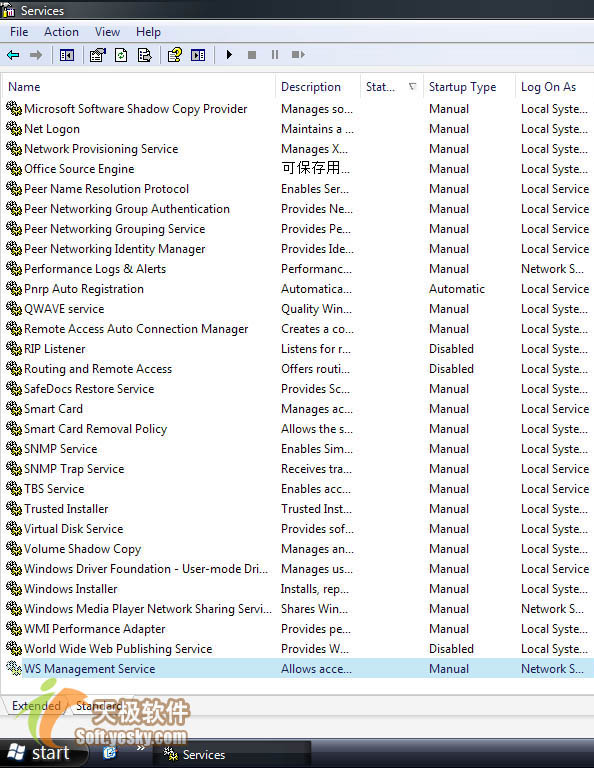Open the View menu
Viewport: 594px width, 768px height.
(107, 32)
